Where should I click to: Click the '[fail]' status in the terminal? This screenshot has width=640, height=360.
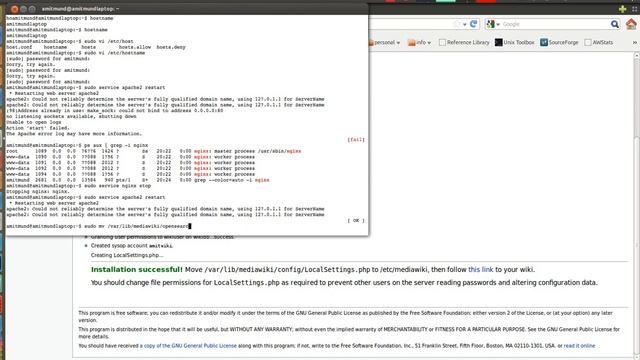pyautogui.click(x=356, y=140)
